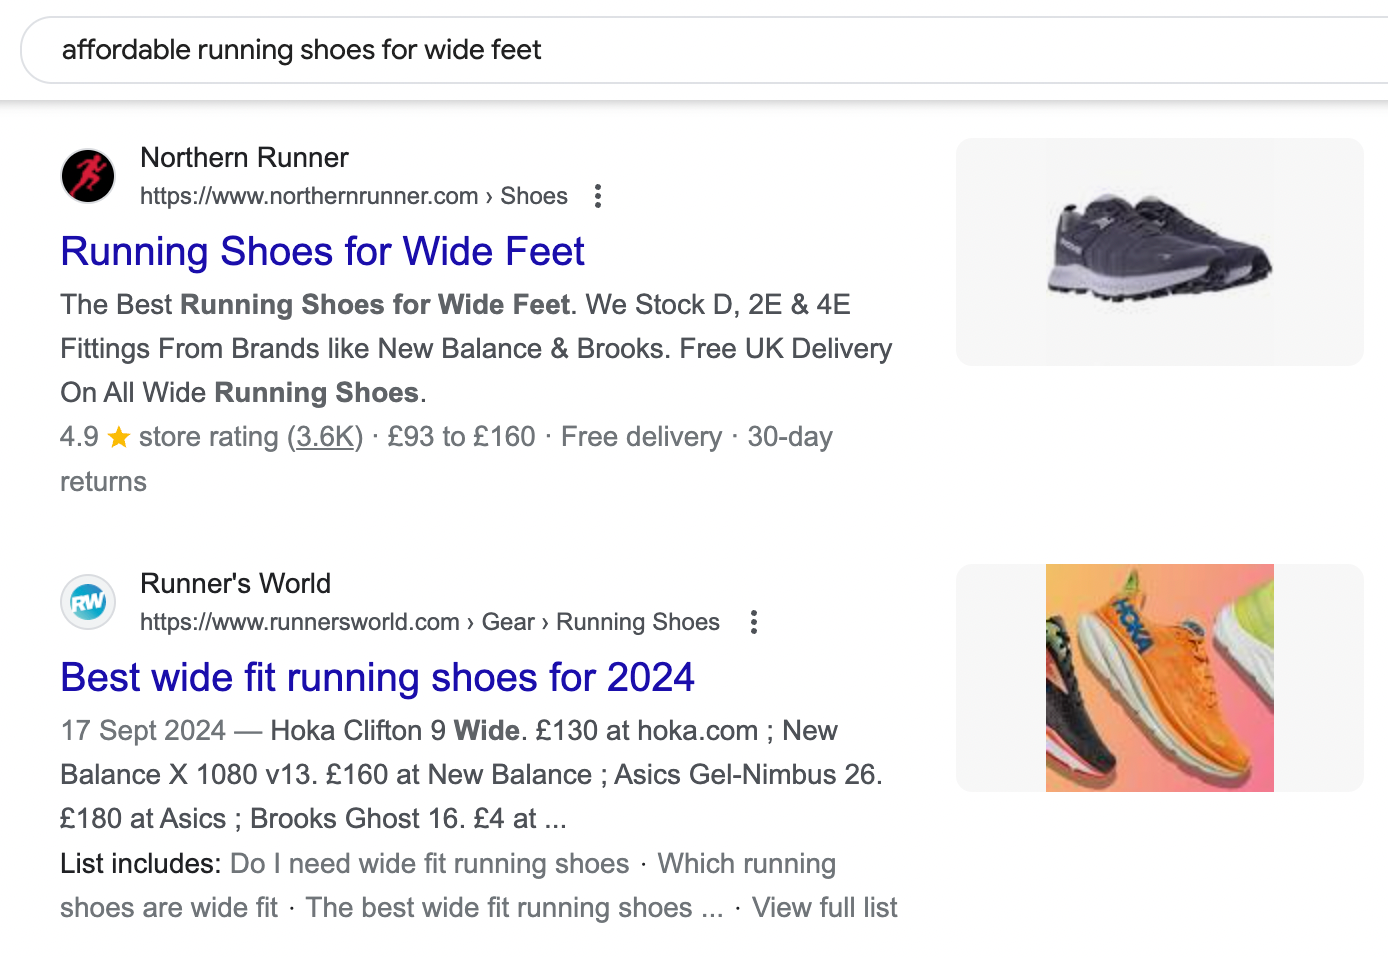Screen dimensions: 1388x958
Task: Open the three-dot menu on the Runner's World result
Action: [x=753, y=622]
